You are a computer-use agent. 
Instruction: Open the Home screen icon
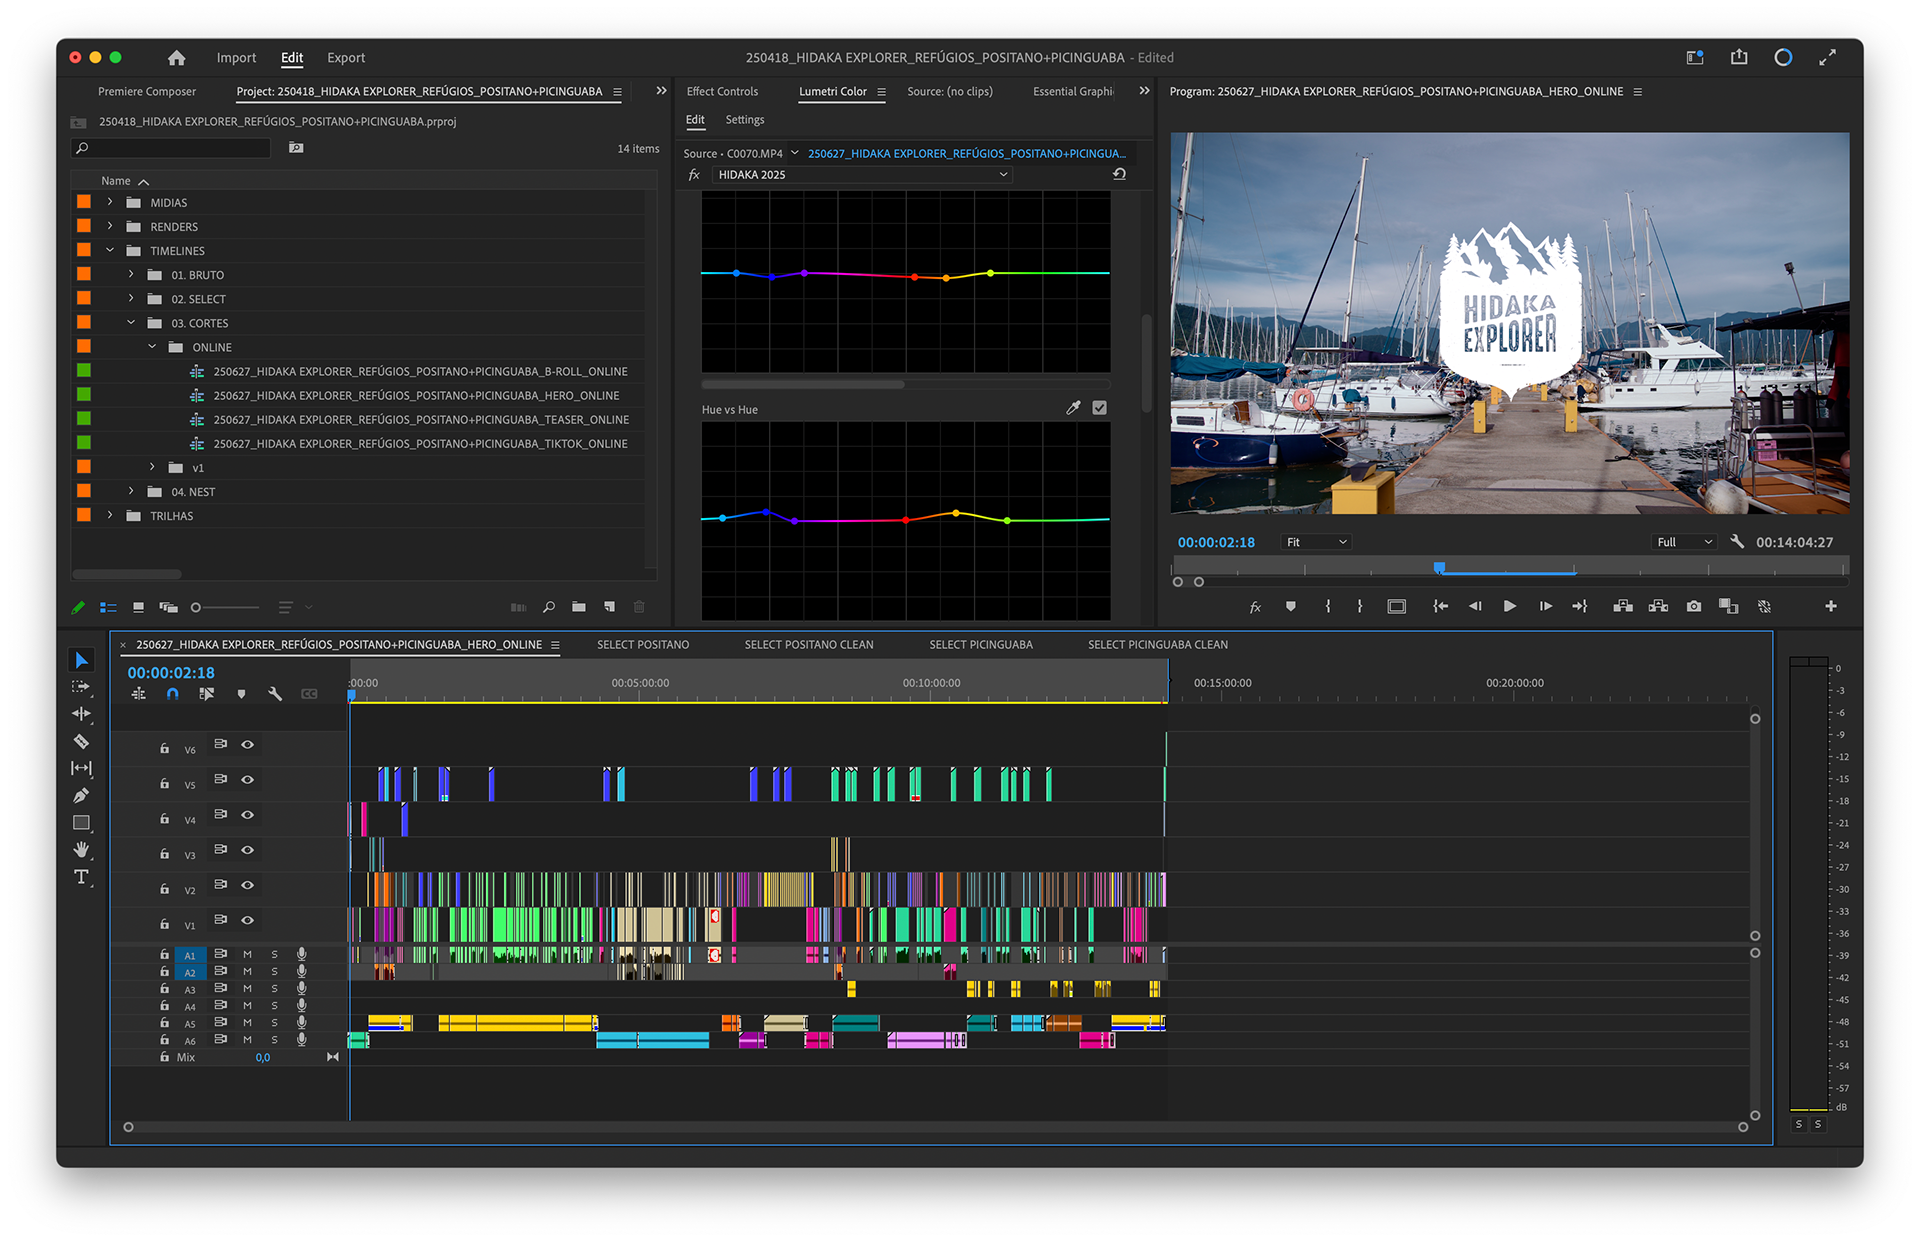[177, 58]
